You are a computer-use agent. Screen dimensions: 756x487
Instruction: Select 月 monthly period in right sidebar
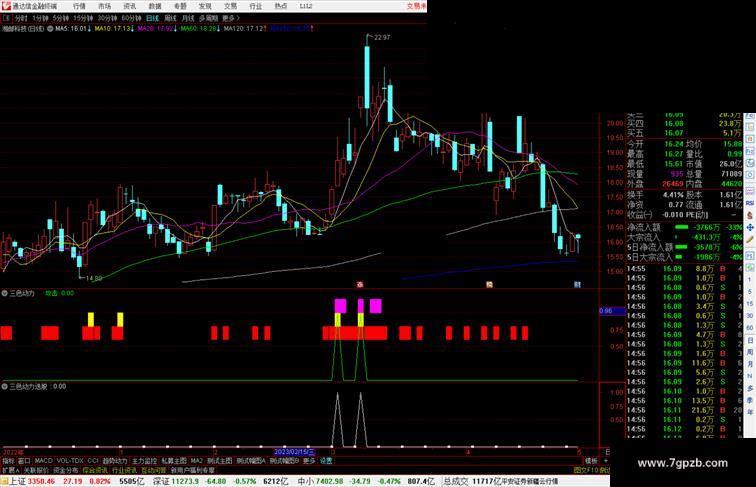coord(750,364)
